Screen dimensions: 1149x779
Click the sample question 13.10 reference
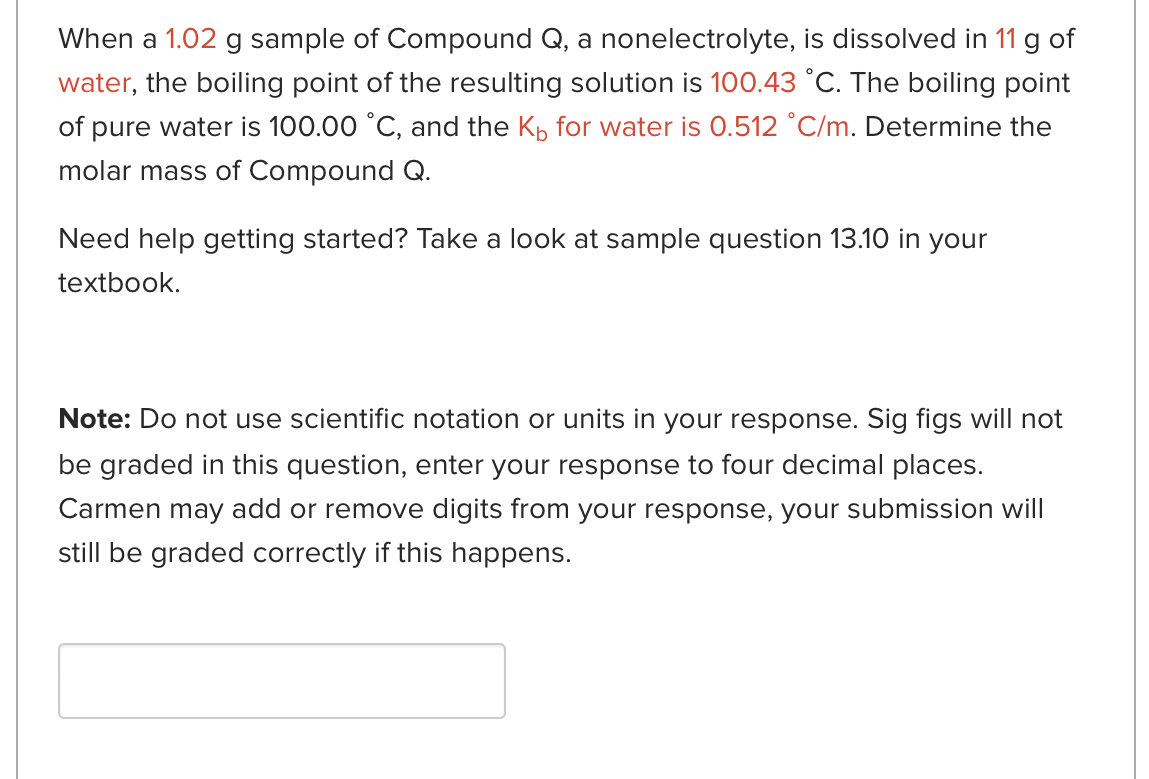[743, 239]
